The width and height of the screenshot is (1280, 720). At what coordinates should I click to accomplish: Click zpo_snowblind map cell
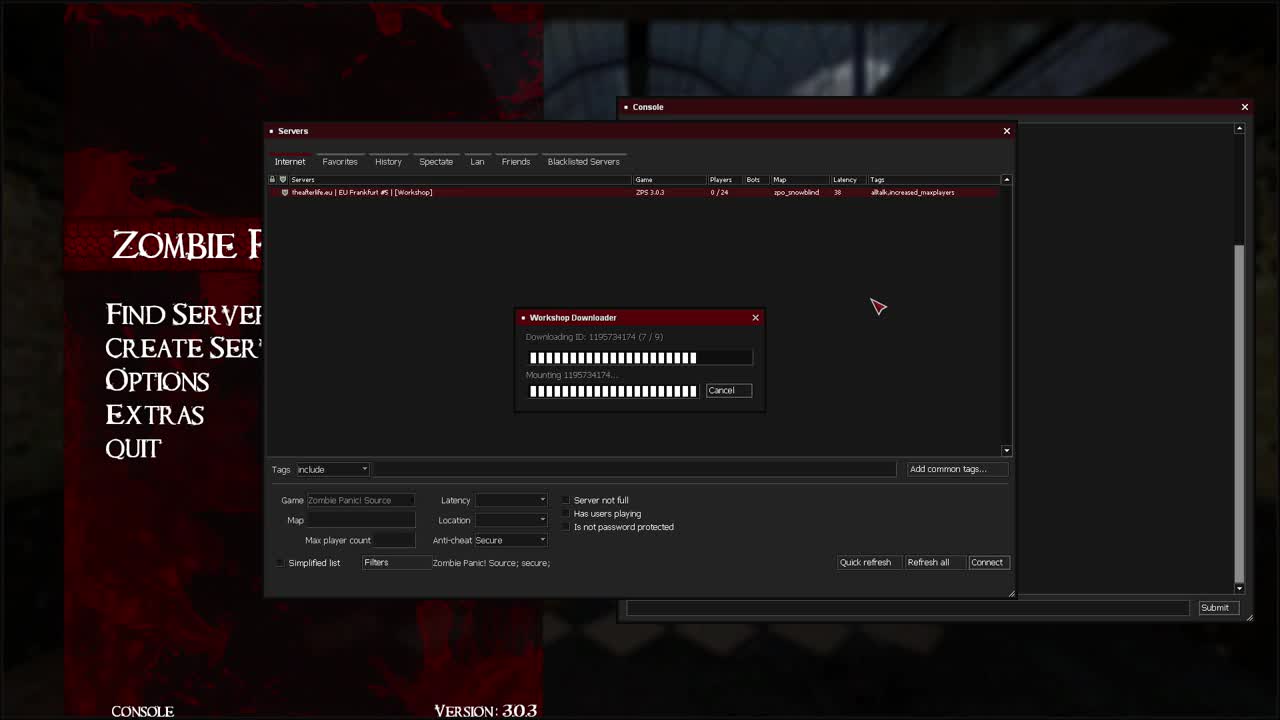796,192
